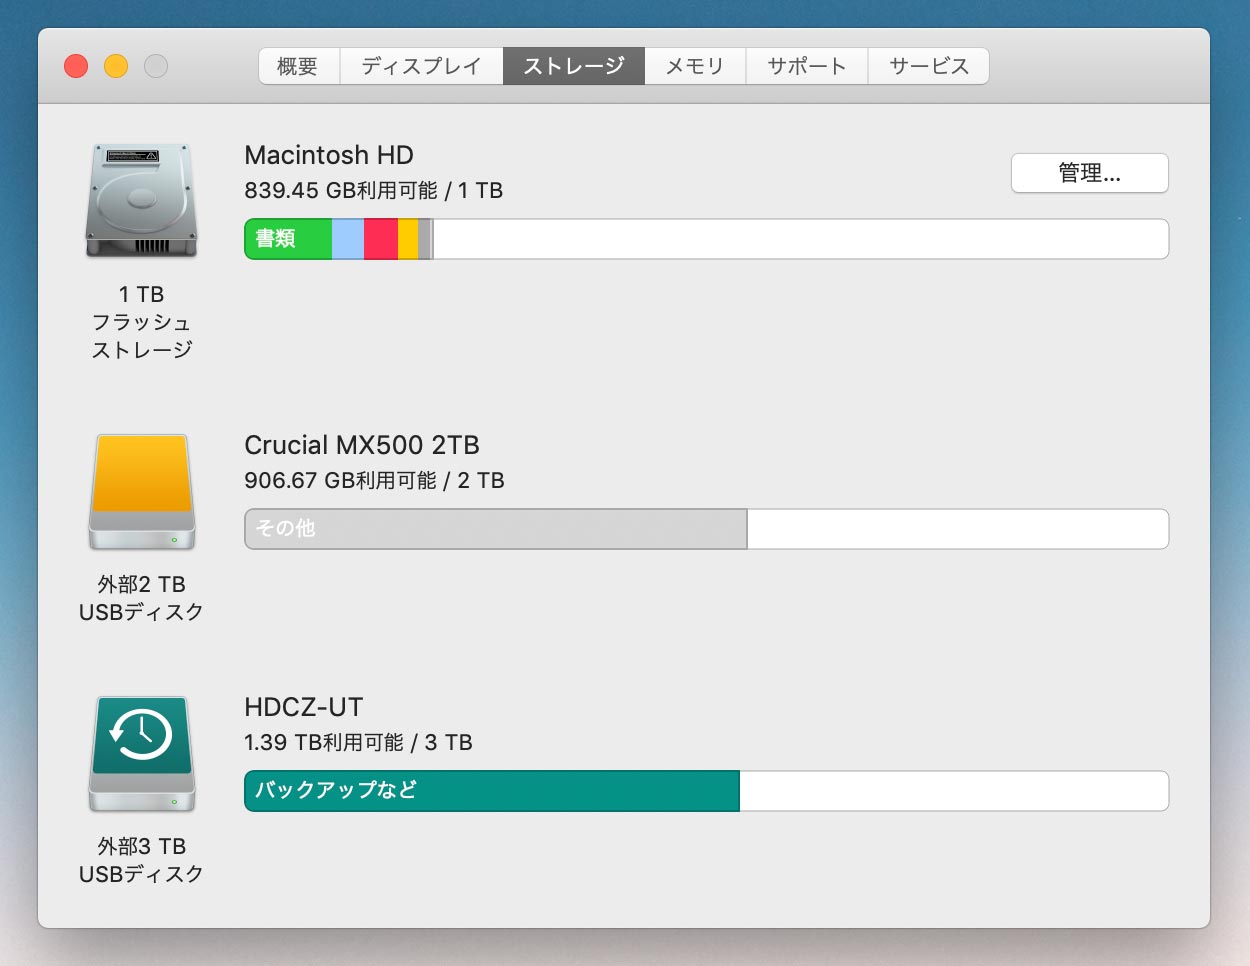The width and height of the screenshot is (1250, 966).
Task: Click the Time Machine HDCZ-UT drive icon
Action: [141, 754]
